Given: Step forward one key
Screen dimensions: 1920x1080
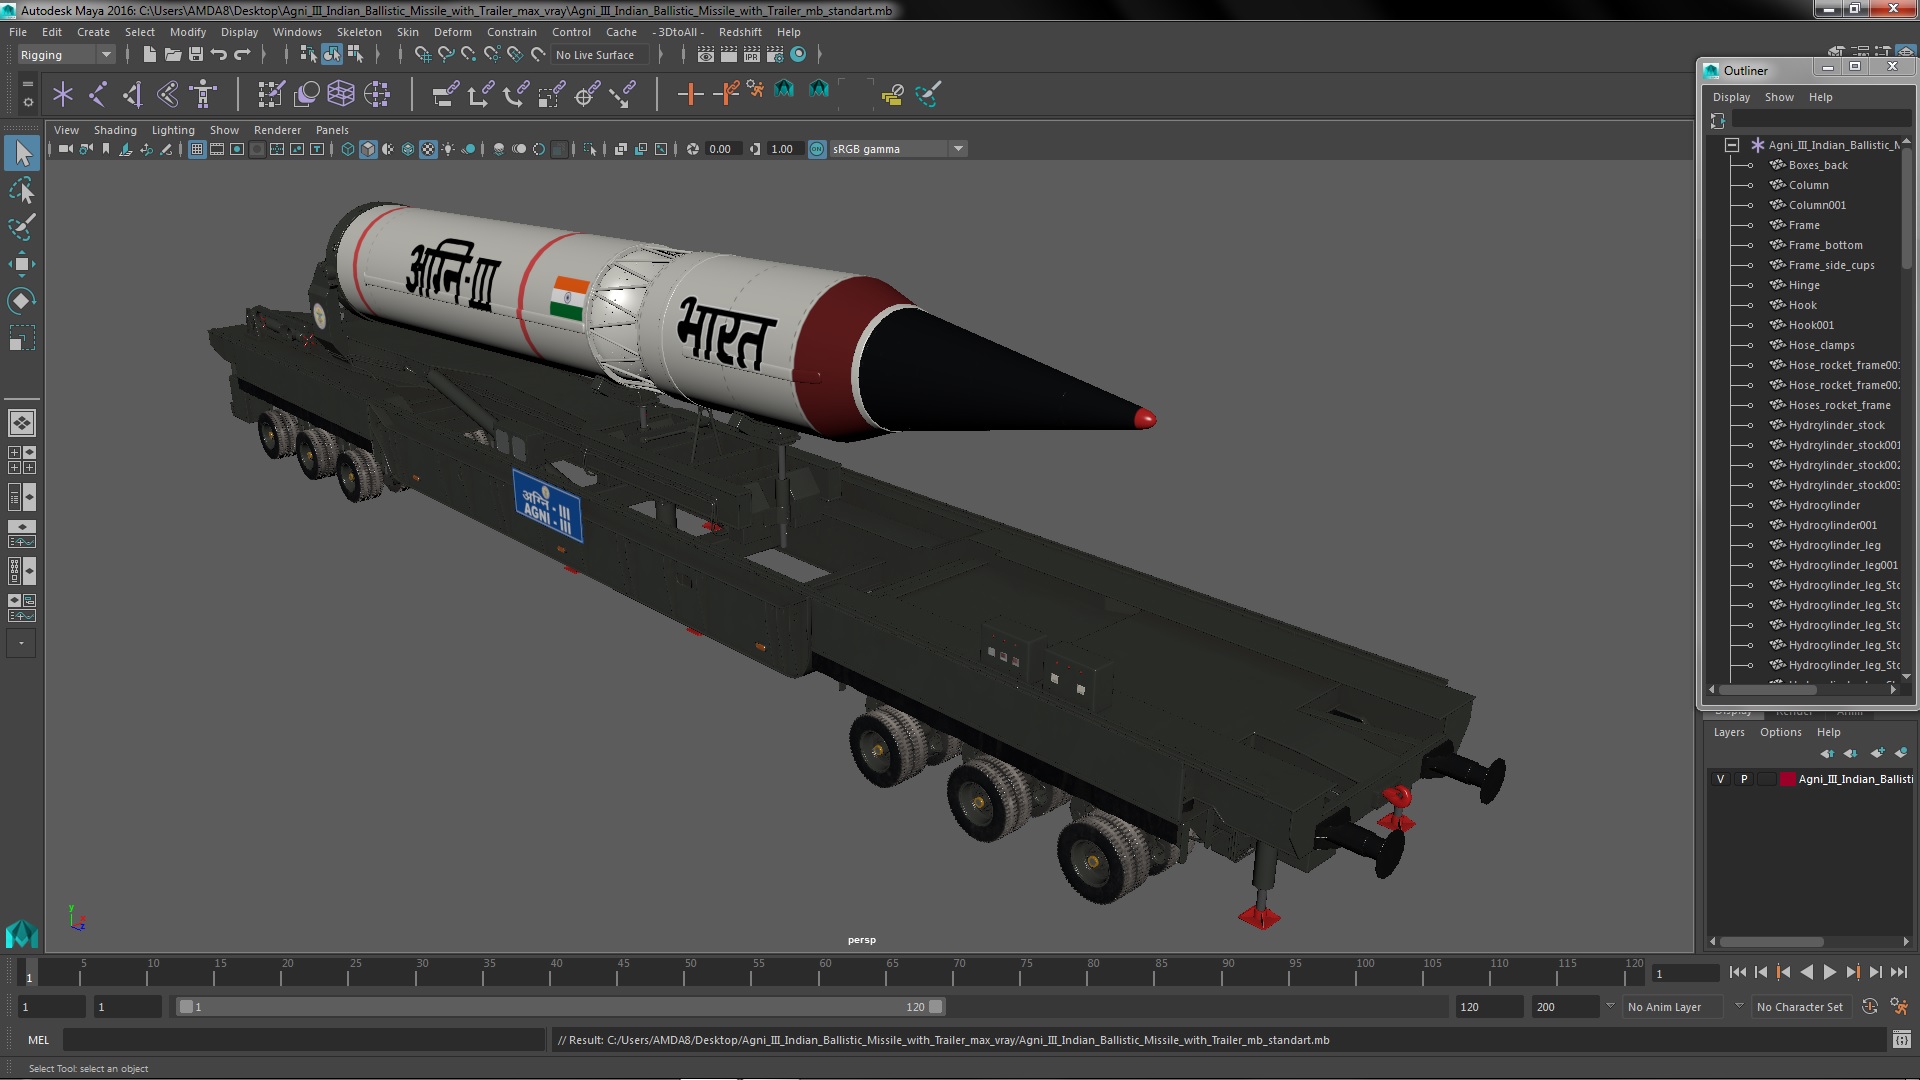Looking at the screenshot, I should point(1852,973).
